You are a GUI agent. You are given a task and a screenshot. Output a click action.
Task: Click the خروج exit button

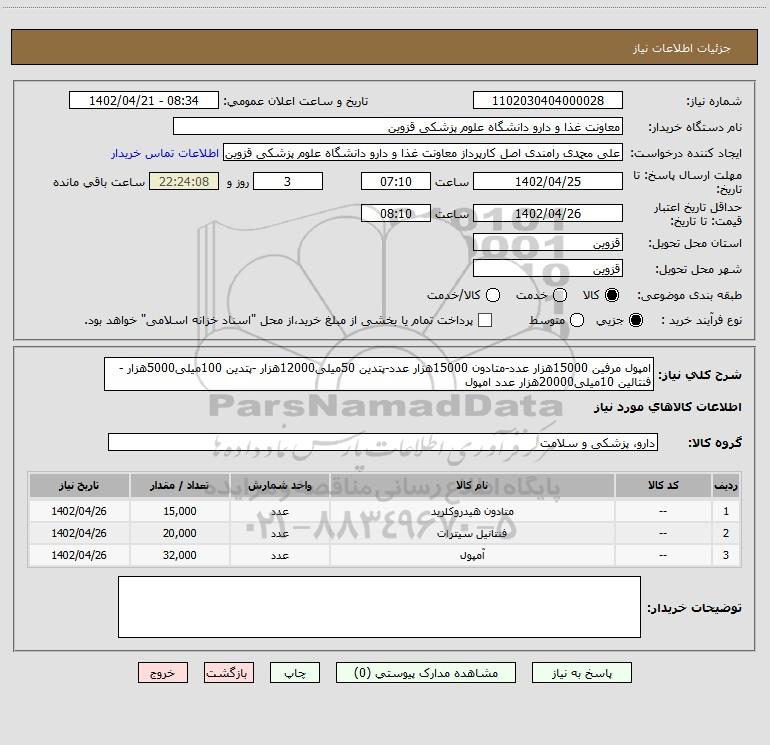(163, 673)
